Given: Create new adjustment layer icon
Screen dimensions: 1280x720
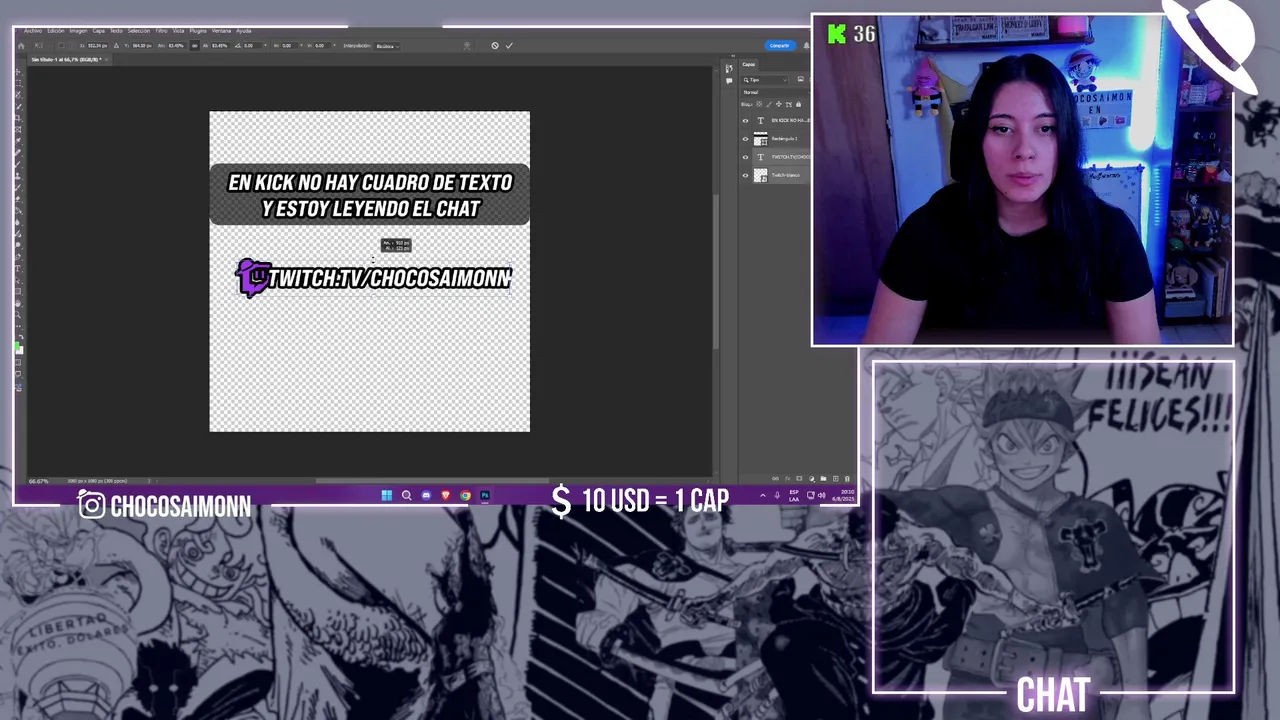Looking at the screenshot, I should click(811, 478).
